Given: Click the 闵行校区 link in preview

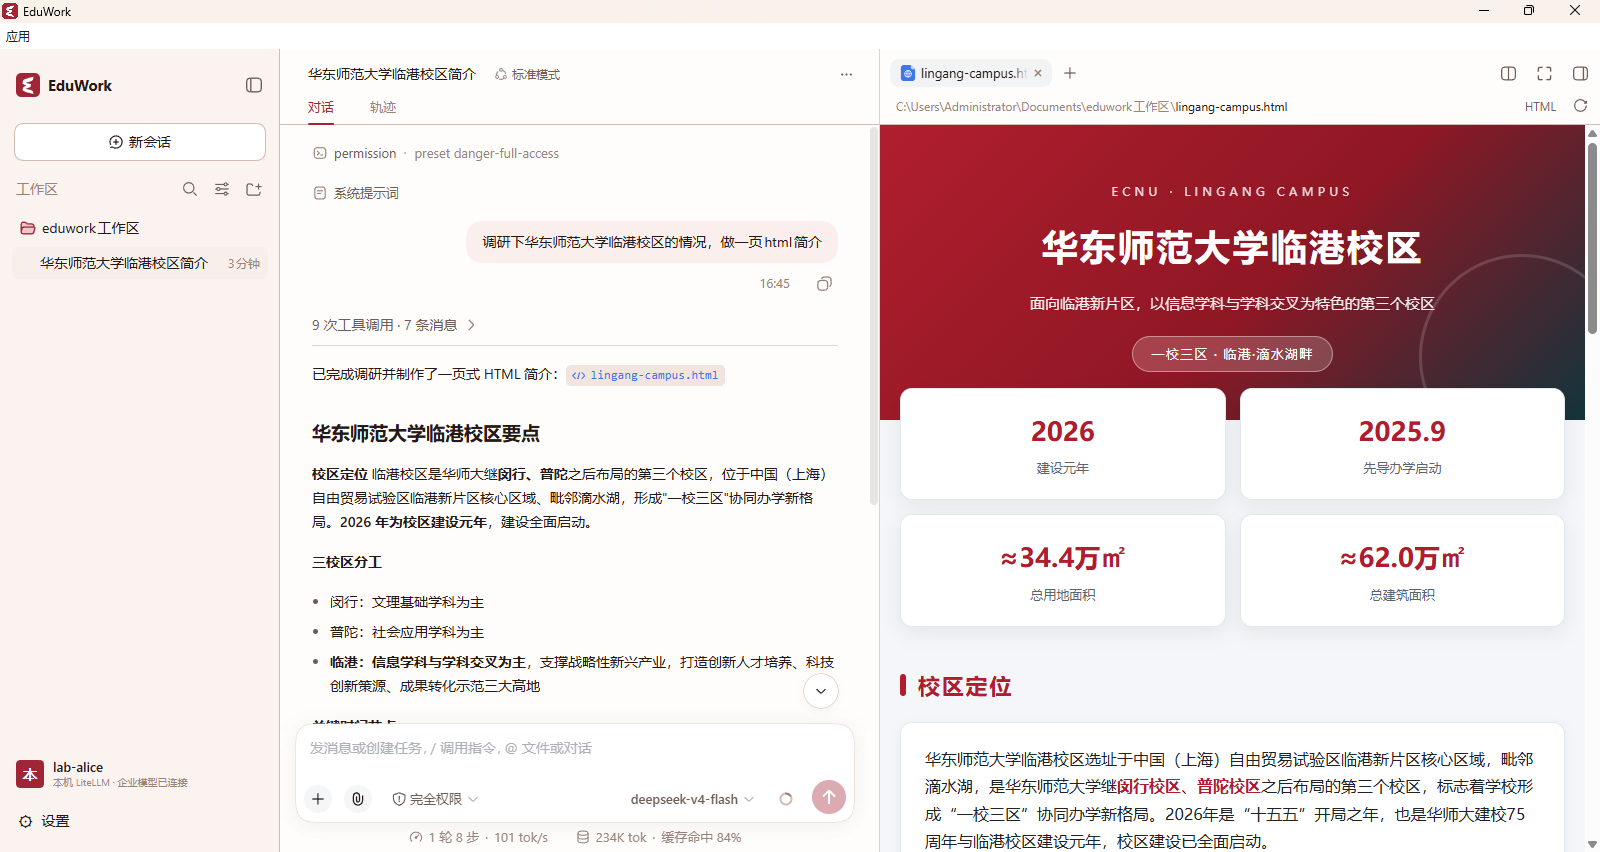Looking at the screenshot, I should [1149, 787].
